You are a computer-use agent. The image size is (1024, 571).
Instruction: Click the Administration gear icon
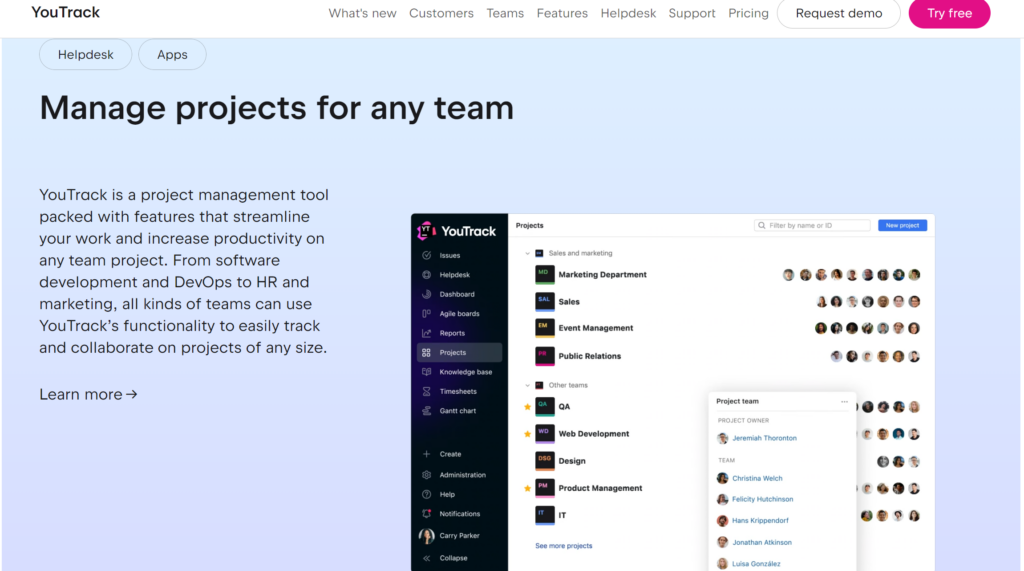(x=427, y=475)
